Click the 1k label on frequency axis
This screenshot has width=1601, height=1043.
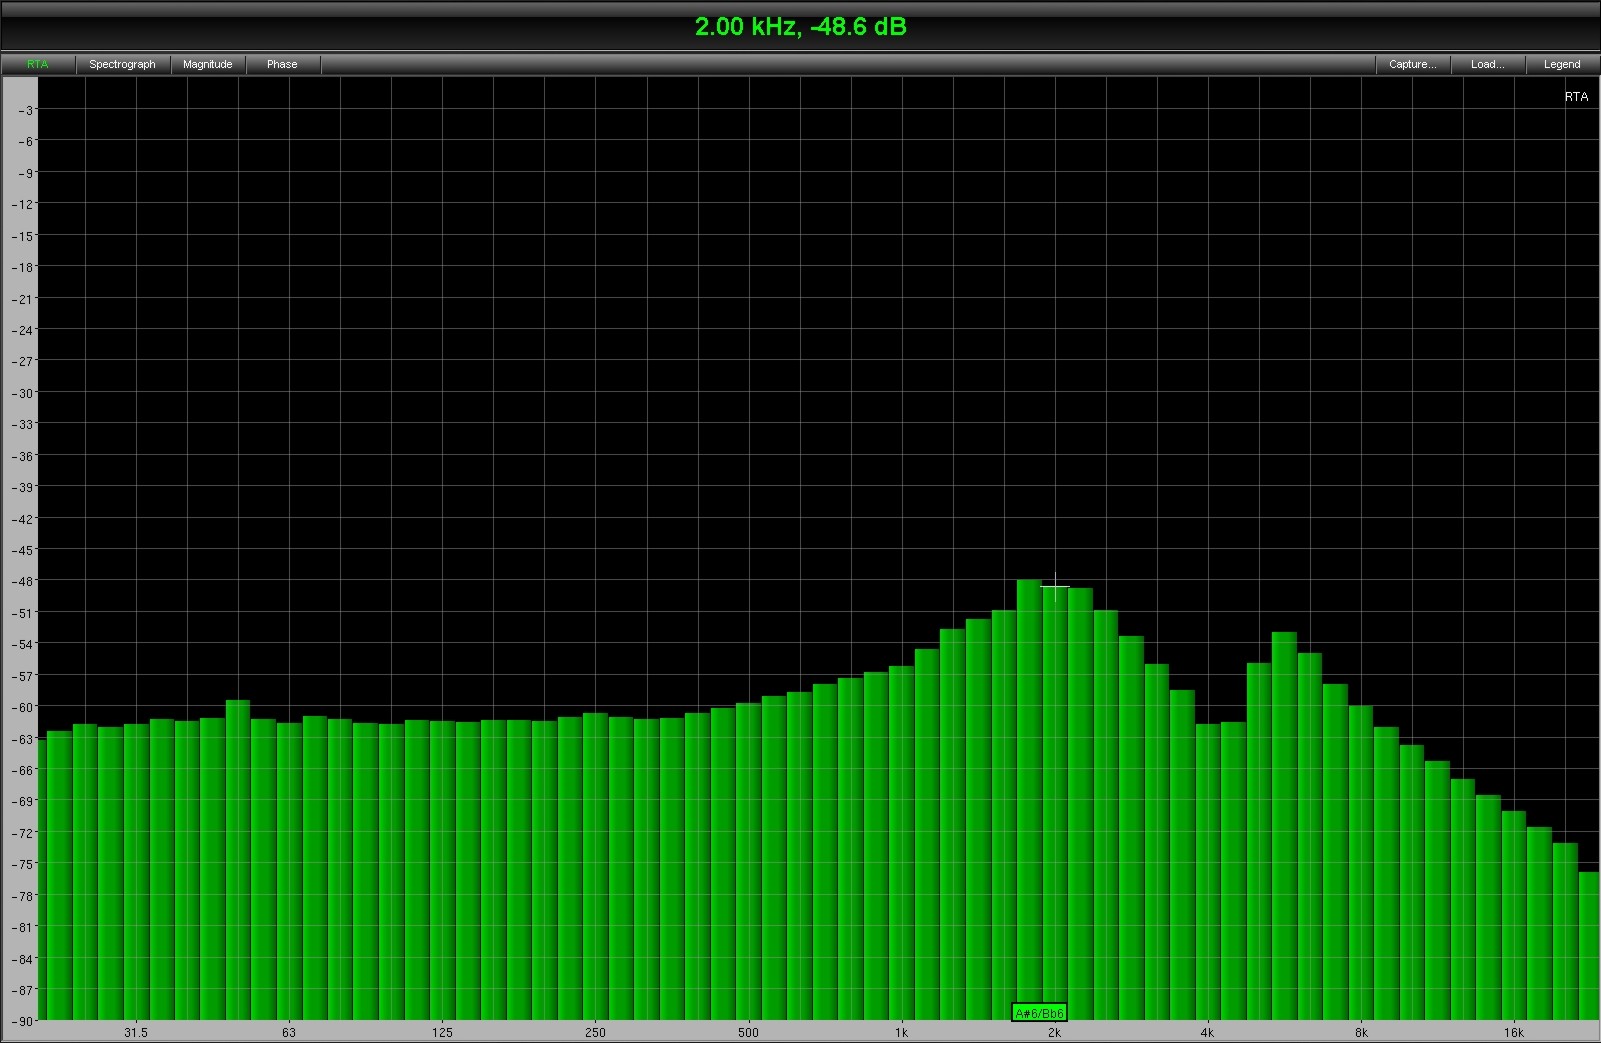(901, 1033)
